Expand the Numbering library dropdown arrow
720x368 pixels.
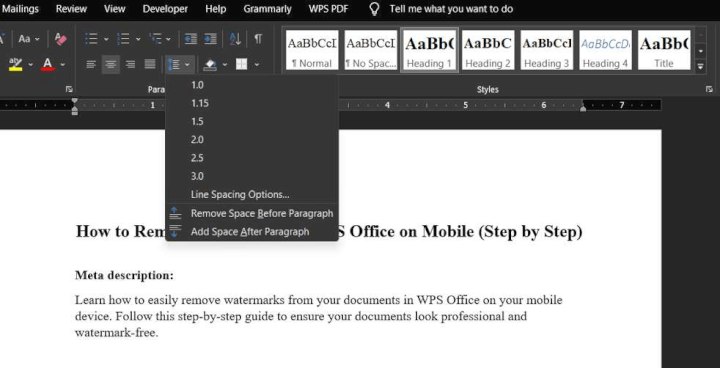click(x=138, y=40)
